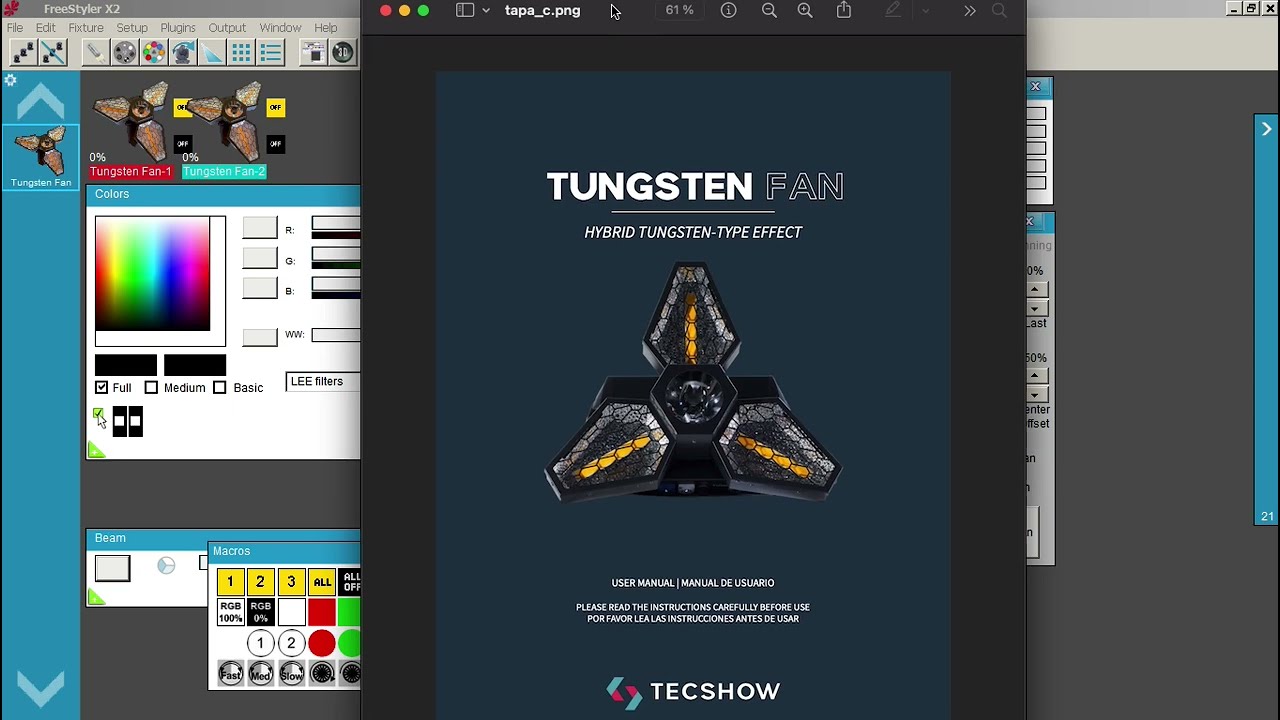Click the R channel value box

(x=260, y=228)
